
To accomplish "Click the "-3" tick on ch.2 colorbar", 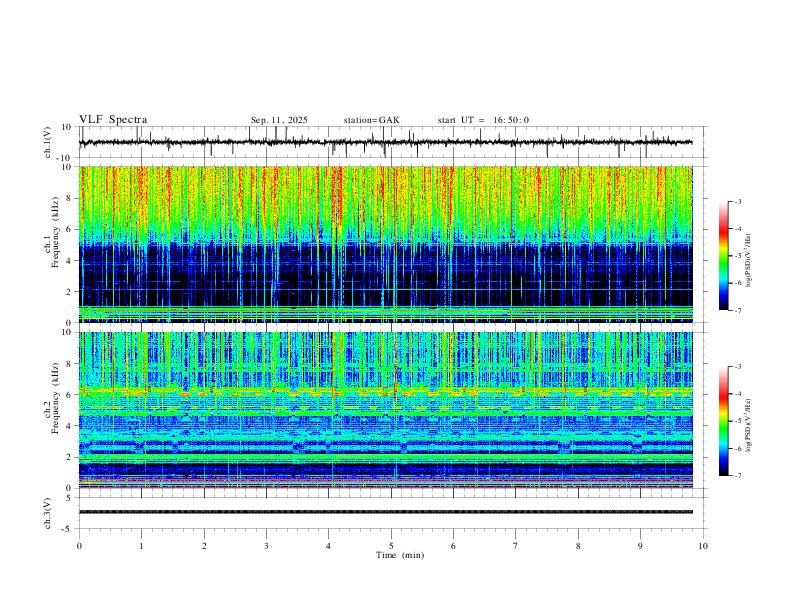I will point(737,367).
